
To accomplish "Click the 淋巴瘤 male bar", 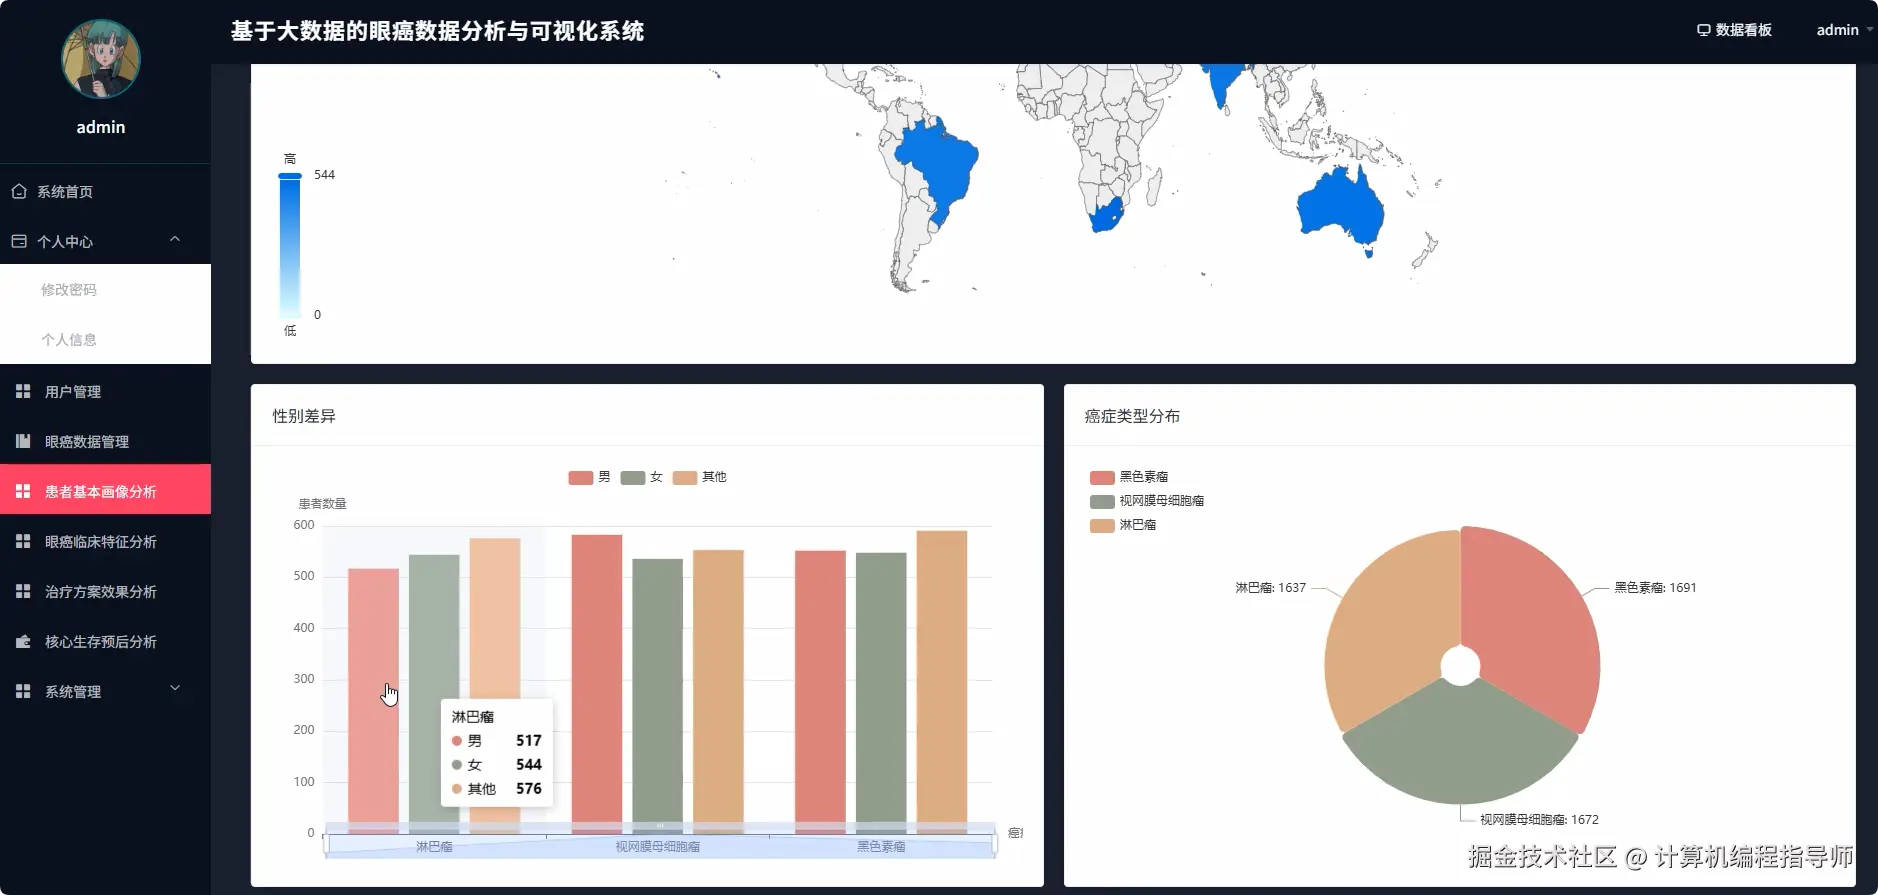I will click(x=373, y=700).
